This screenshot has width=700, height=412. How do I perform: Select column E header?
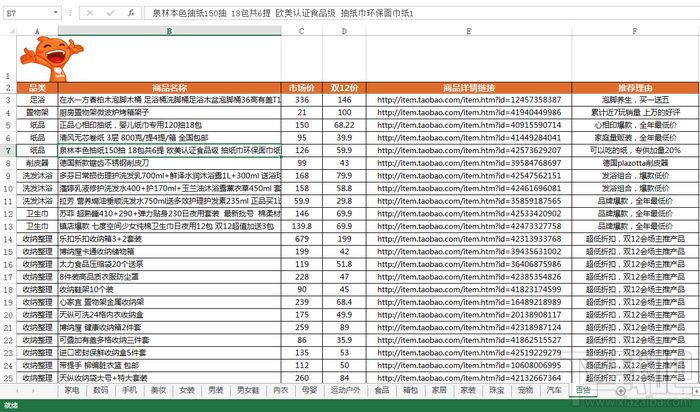[x=469, y=31]
